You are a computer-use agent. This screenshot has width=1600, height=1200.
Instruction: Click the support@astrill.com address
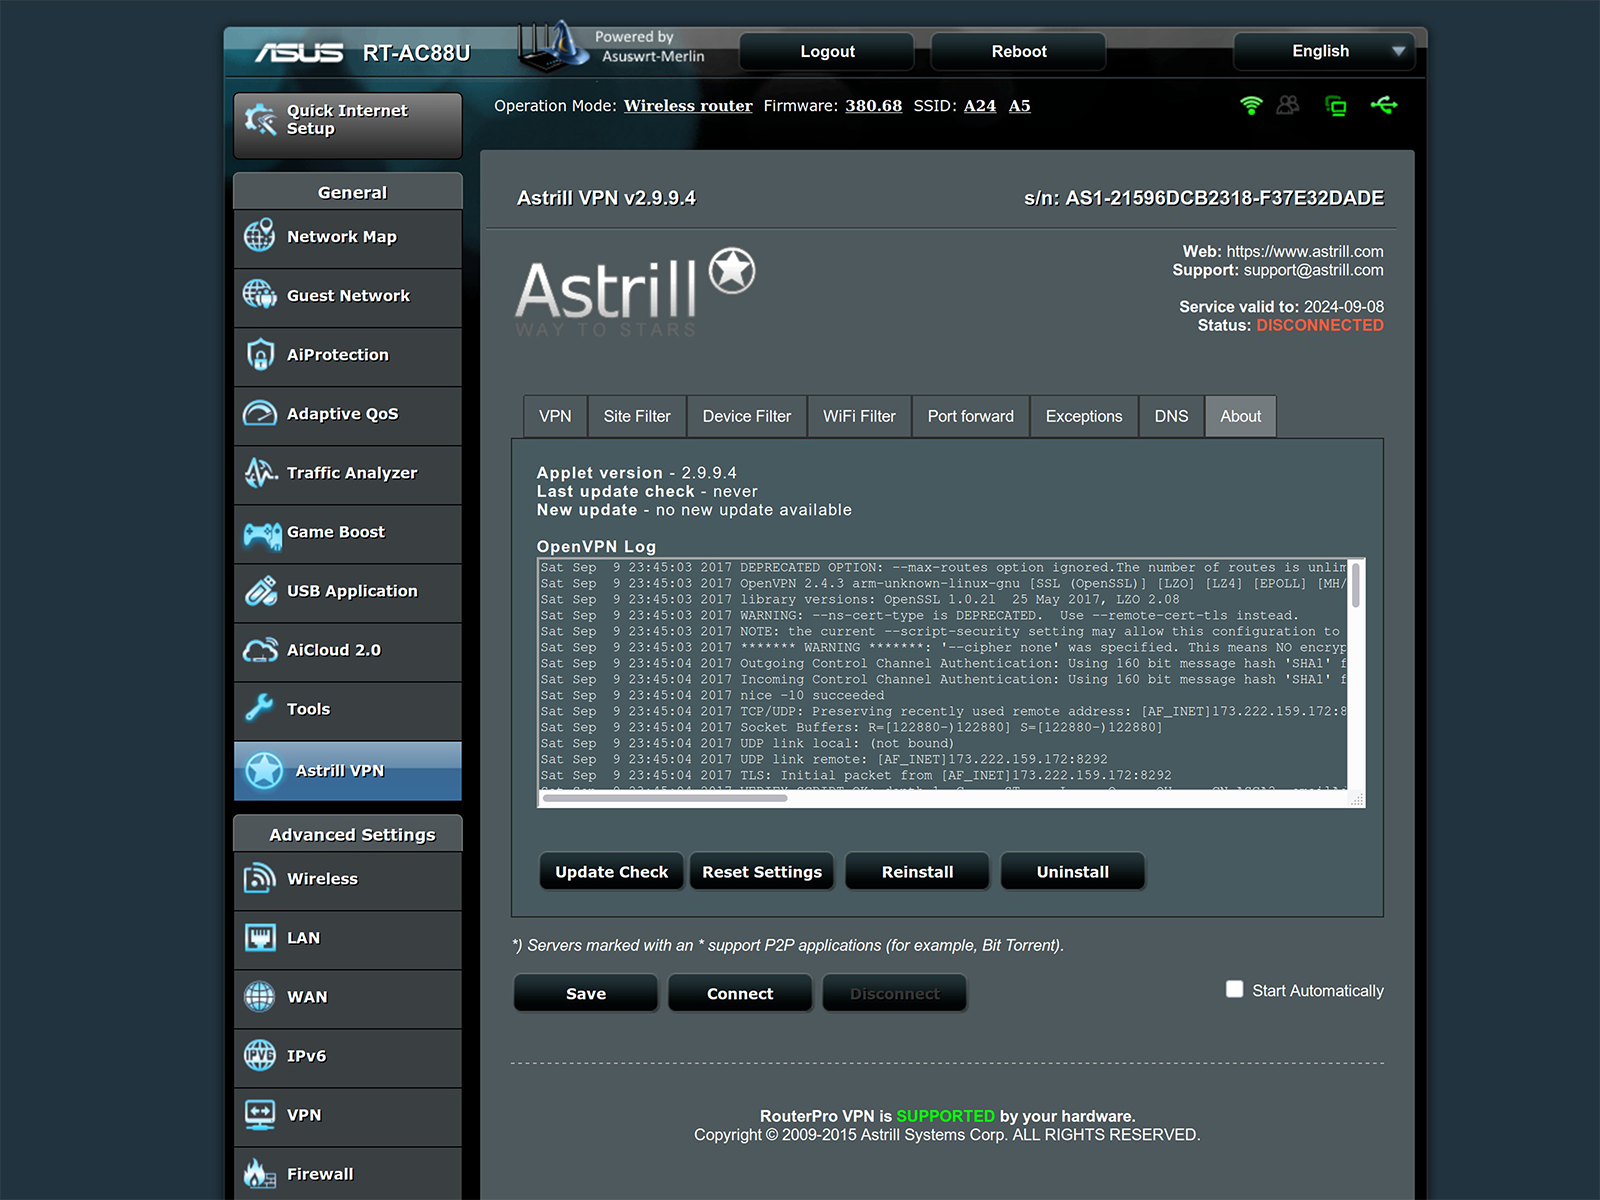1313,270
